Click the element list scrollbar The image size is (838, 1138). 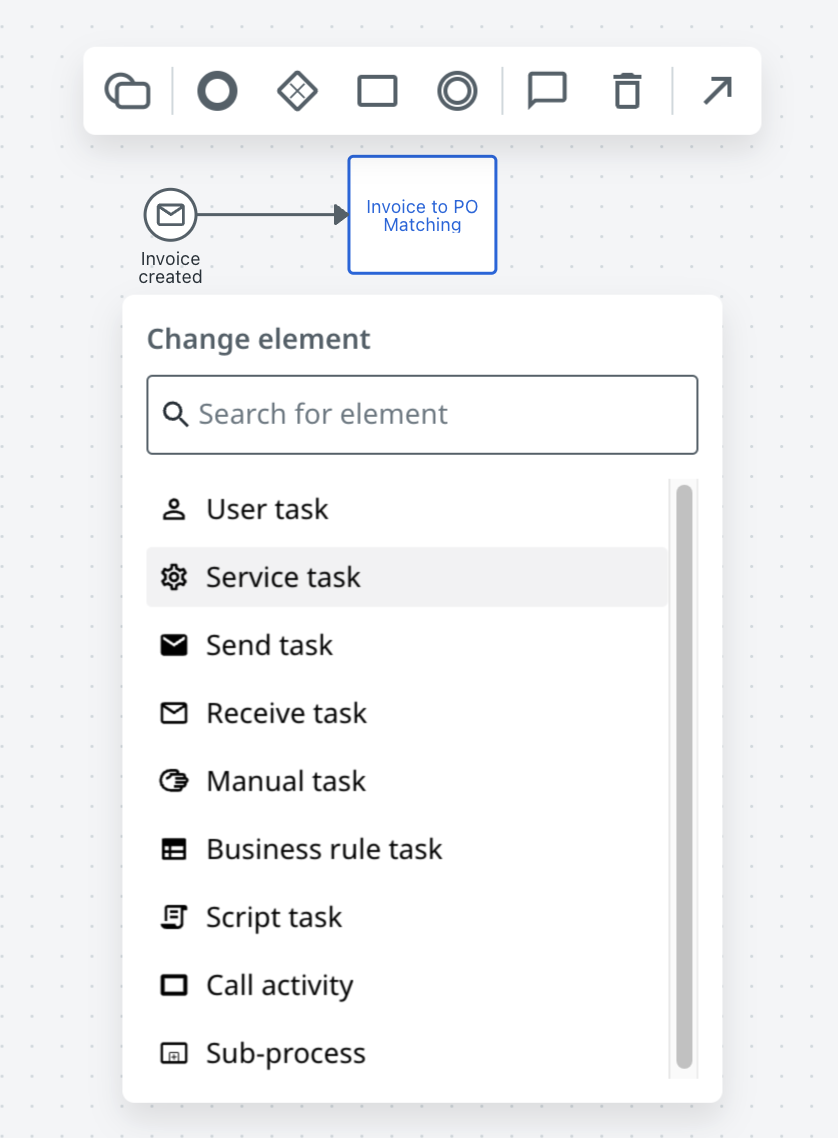[684, 777]
